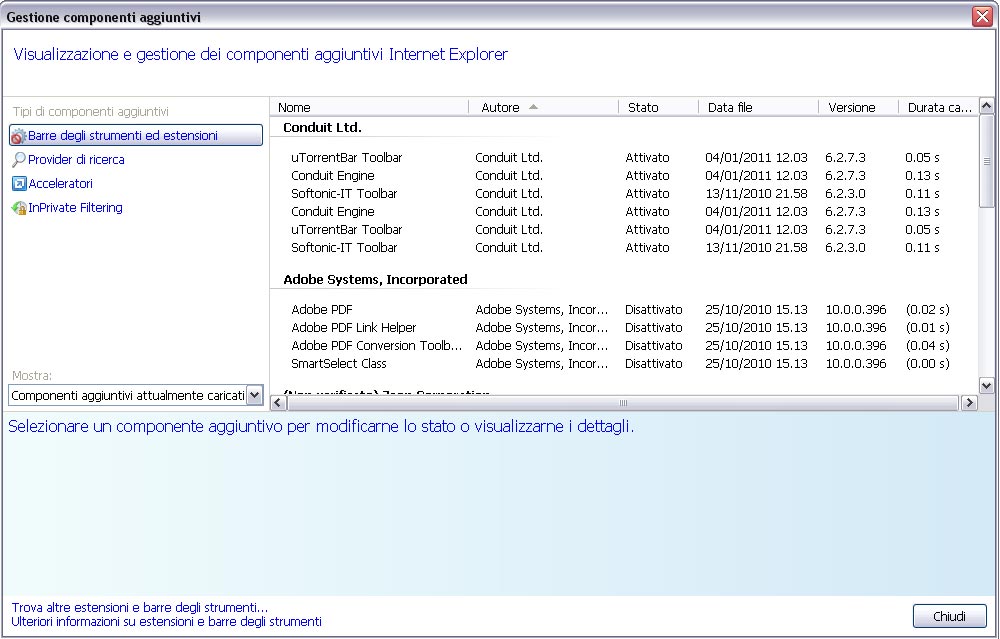Click the horizontal scrollbar thumb
This screenshot has width=1000, height=639.
point(623,402)
